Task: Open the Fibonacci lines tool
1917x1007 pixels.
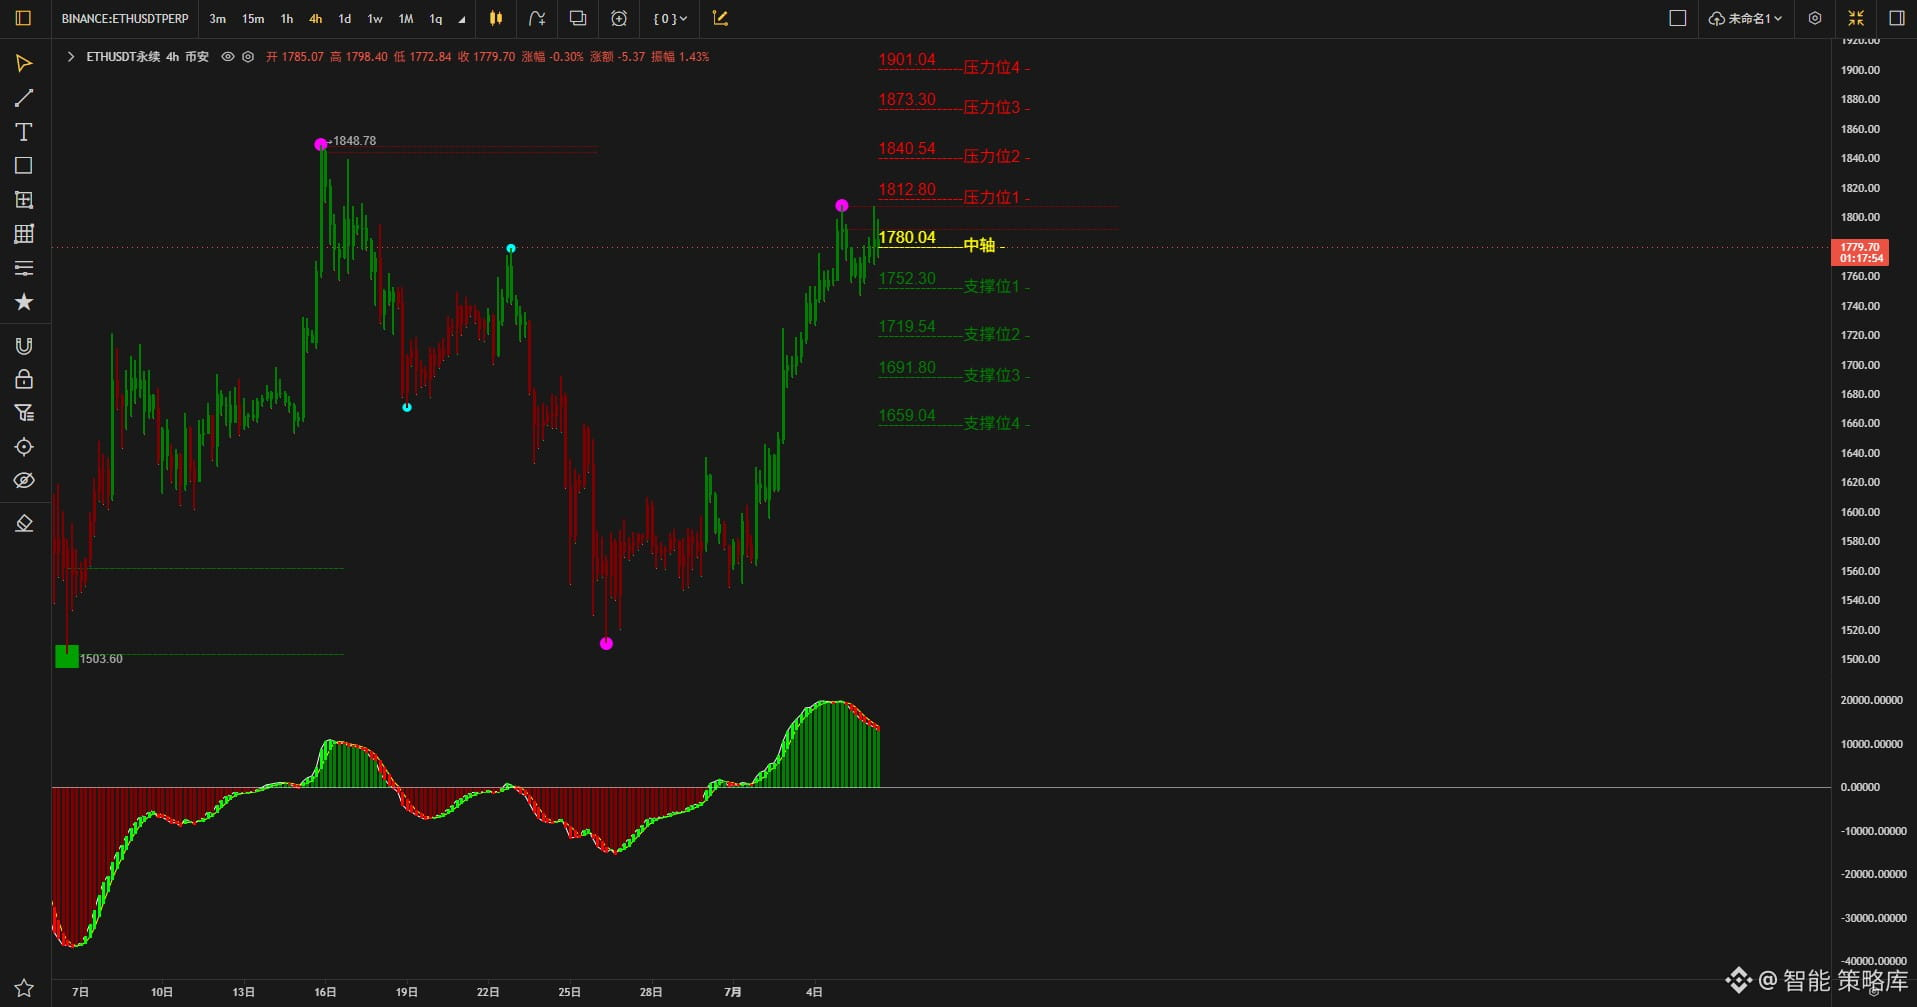Action: (x=24, y=268)
